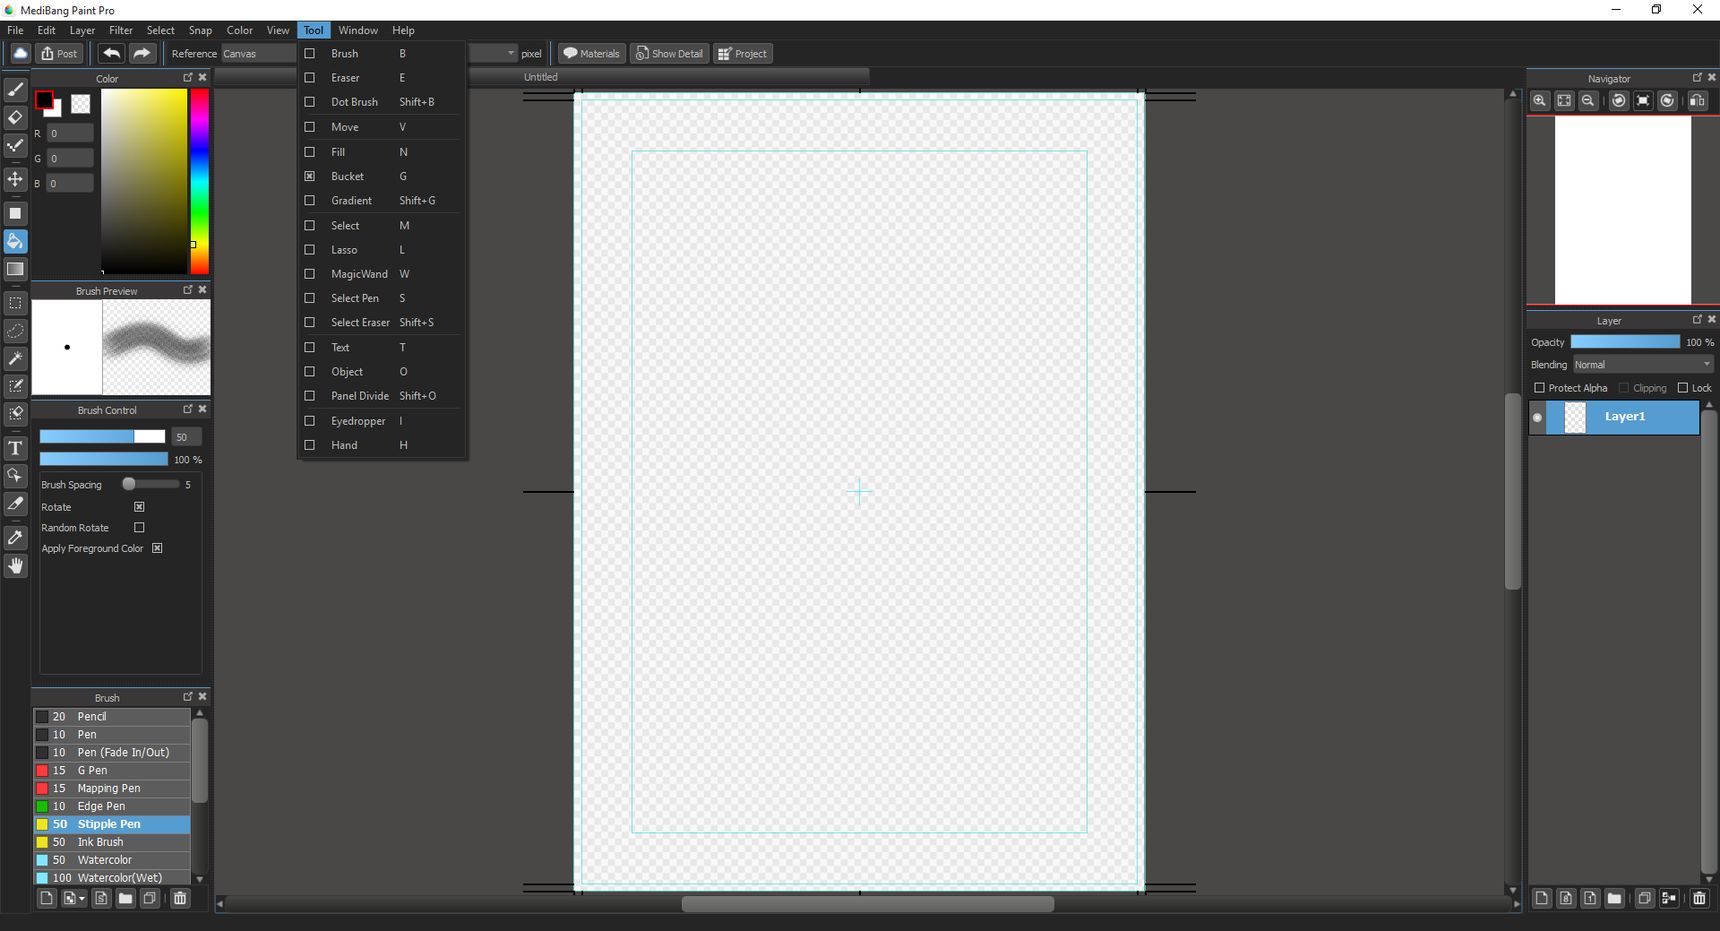The width and height of the screenshot is (1720, 931).
Task: Click the R value input field
Action: point(70,133)
